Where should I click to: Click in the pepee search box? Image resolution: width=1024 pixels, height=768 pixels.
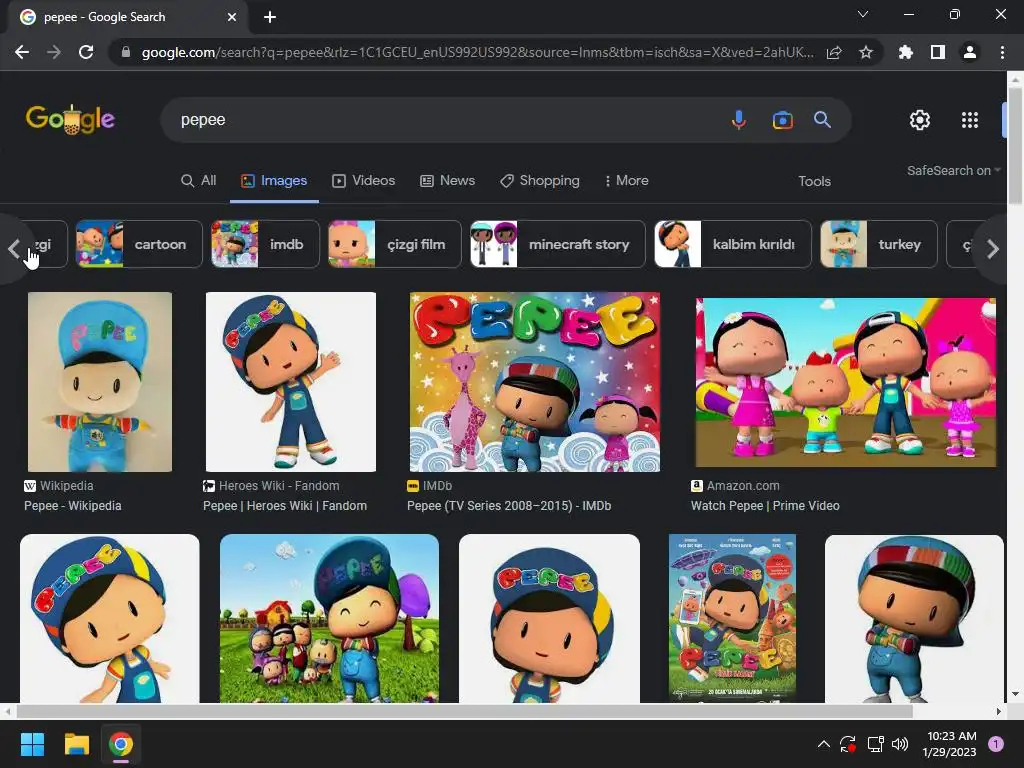coord(444,120)
